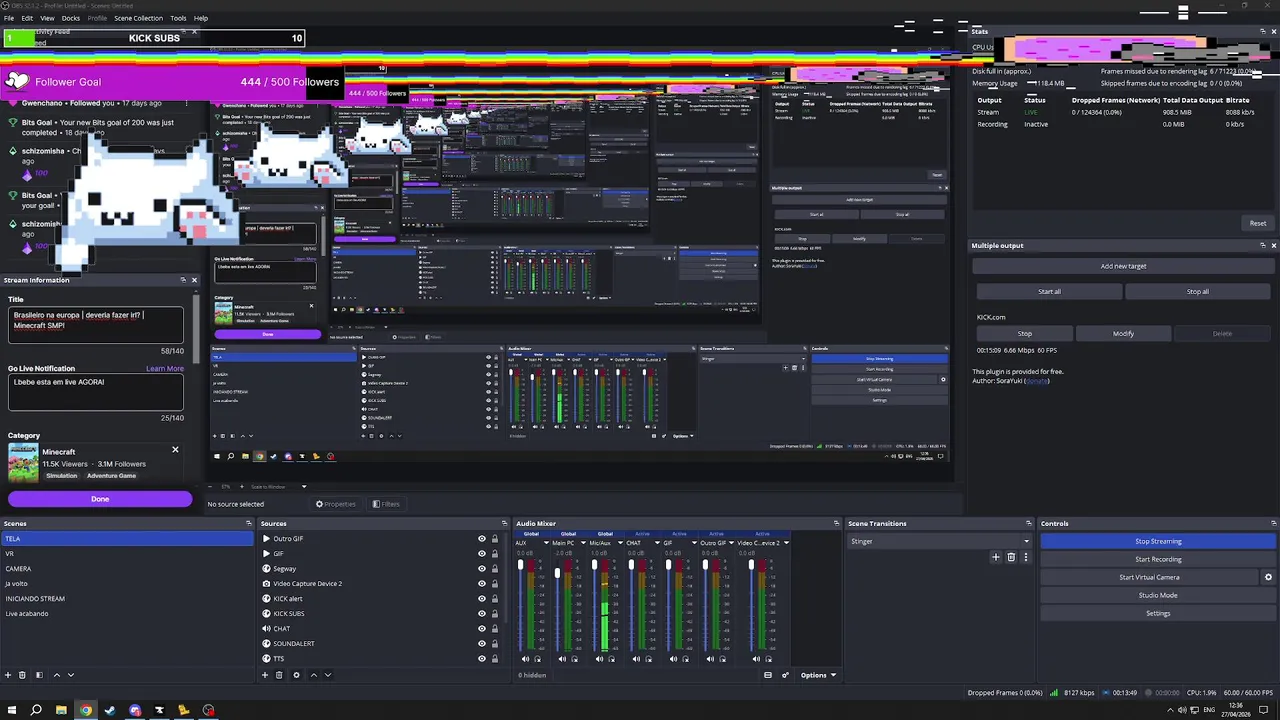
Task: Open the CHAT mixer channel dropdown arrow
Action: 656,543
